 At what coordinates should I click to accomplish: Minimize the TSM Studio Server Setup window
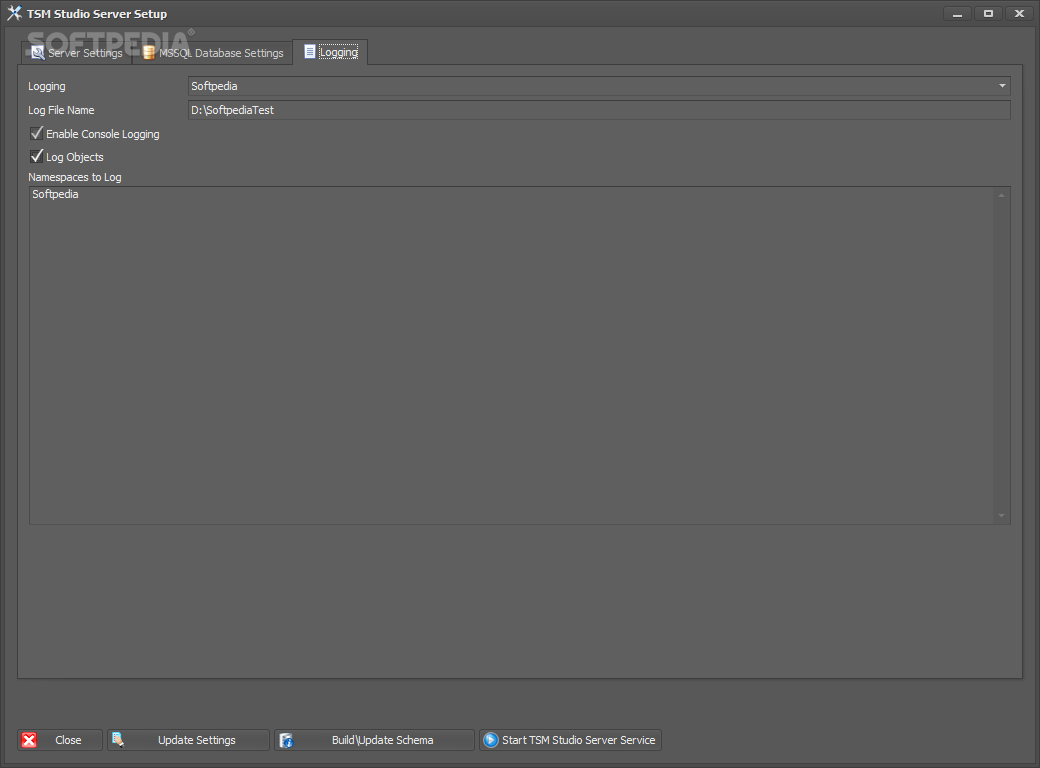[x=957, y=14]
